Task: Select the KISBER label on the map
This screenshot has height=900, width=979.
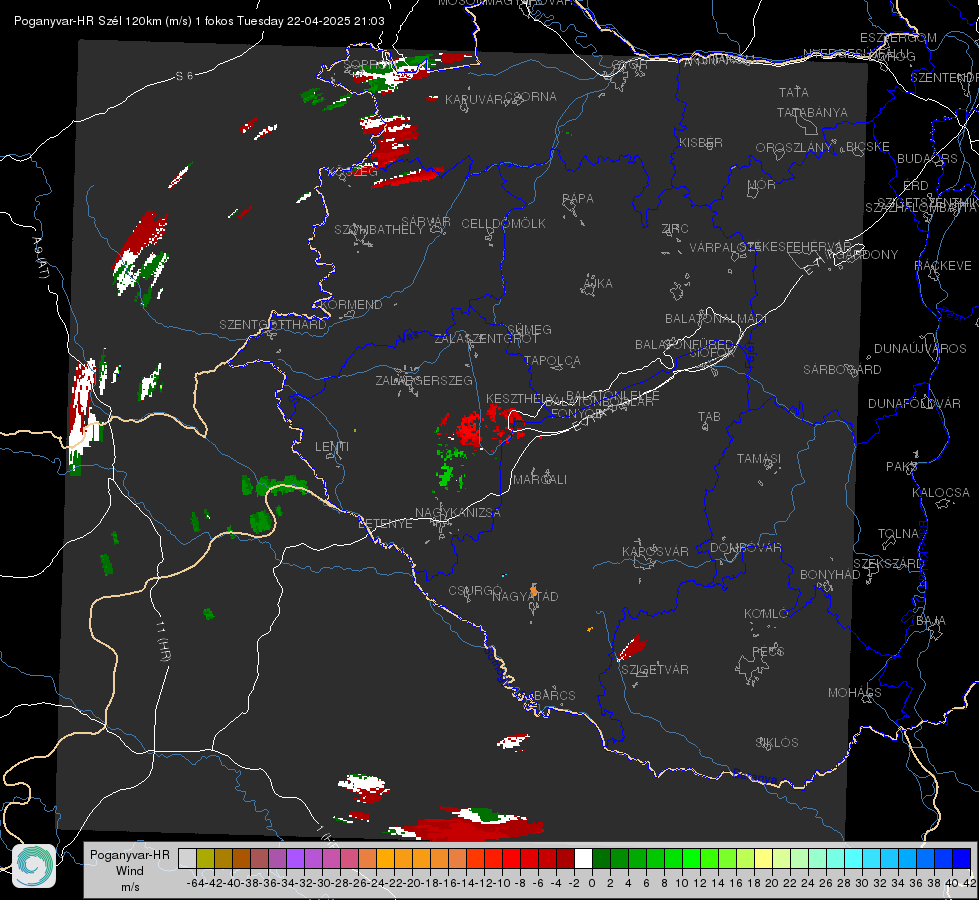Action: pos(701,142)
